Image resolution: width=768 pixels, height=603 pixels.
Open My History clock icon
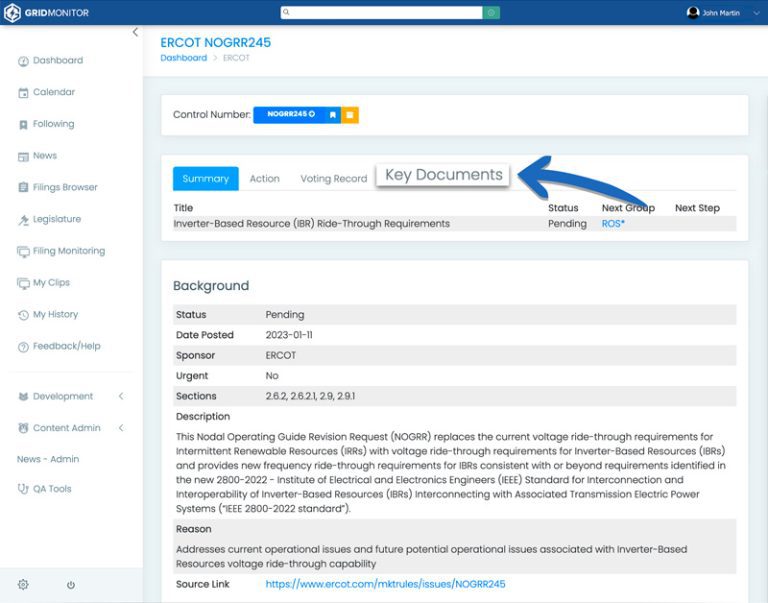23,315
